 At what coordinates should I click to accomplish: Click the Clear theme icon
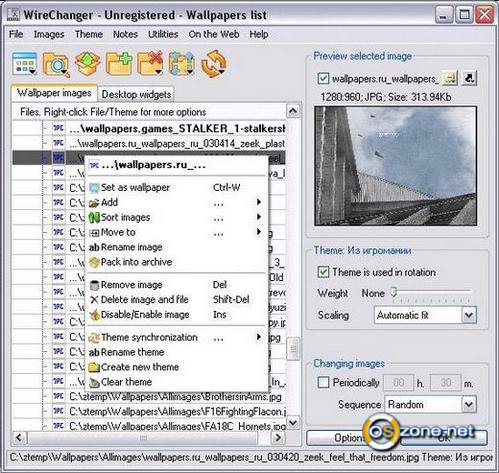click(94, 382)
